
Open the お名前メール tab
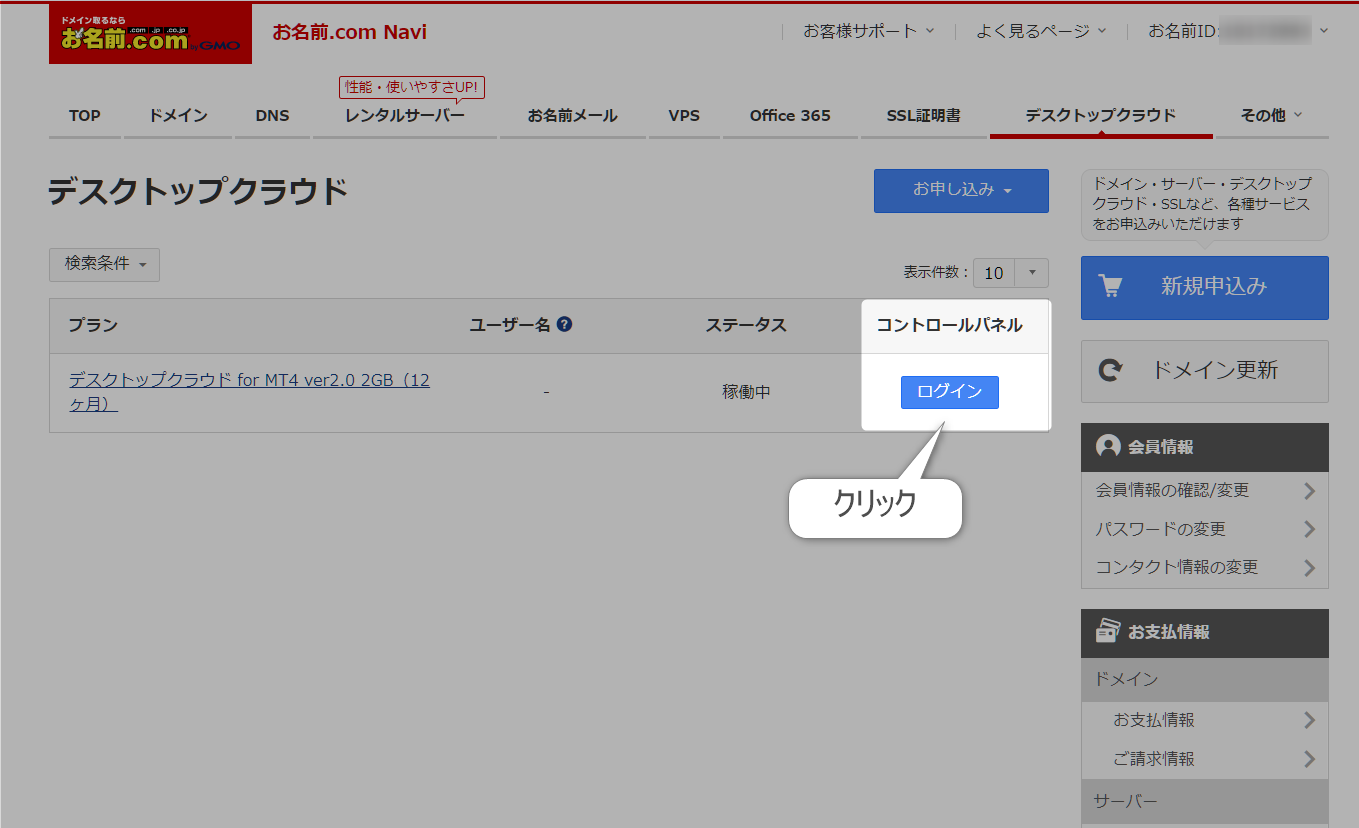coord(573,116)
